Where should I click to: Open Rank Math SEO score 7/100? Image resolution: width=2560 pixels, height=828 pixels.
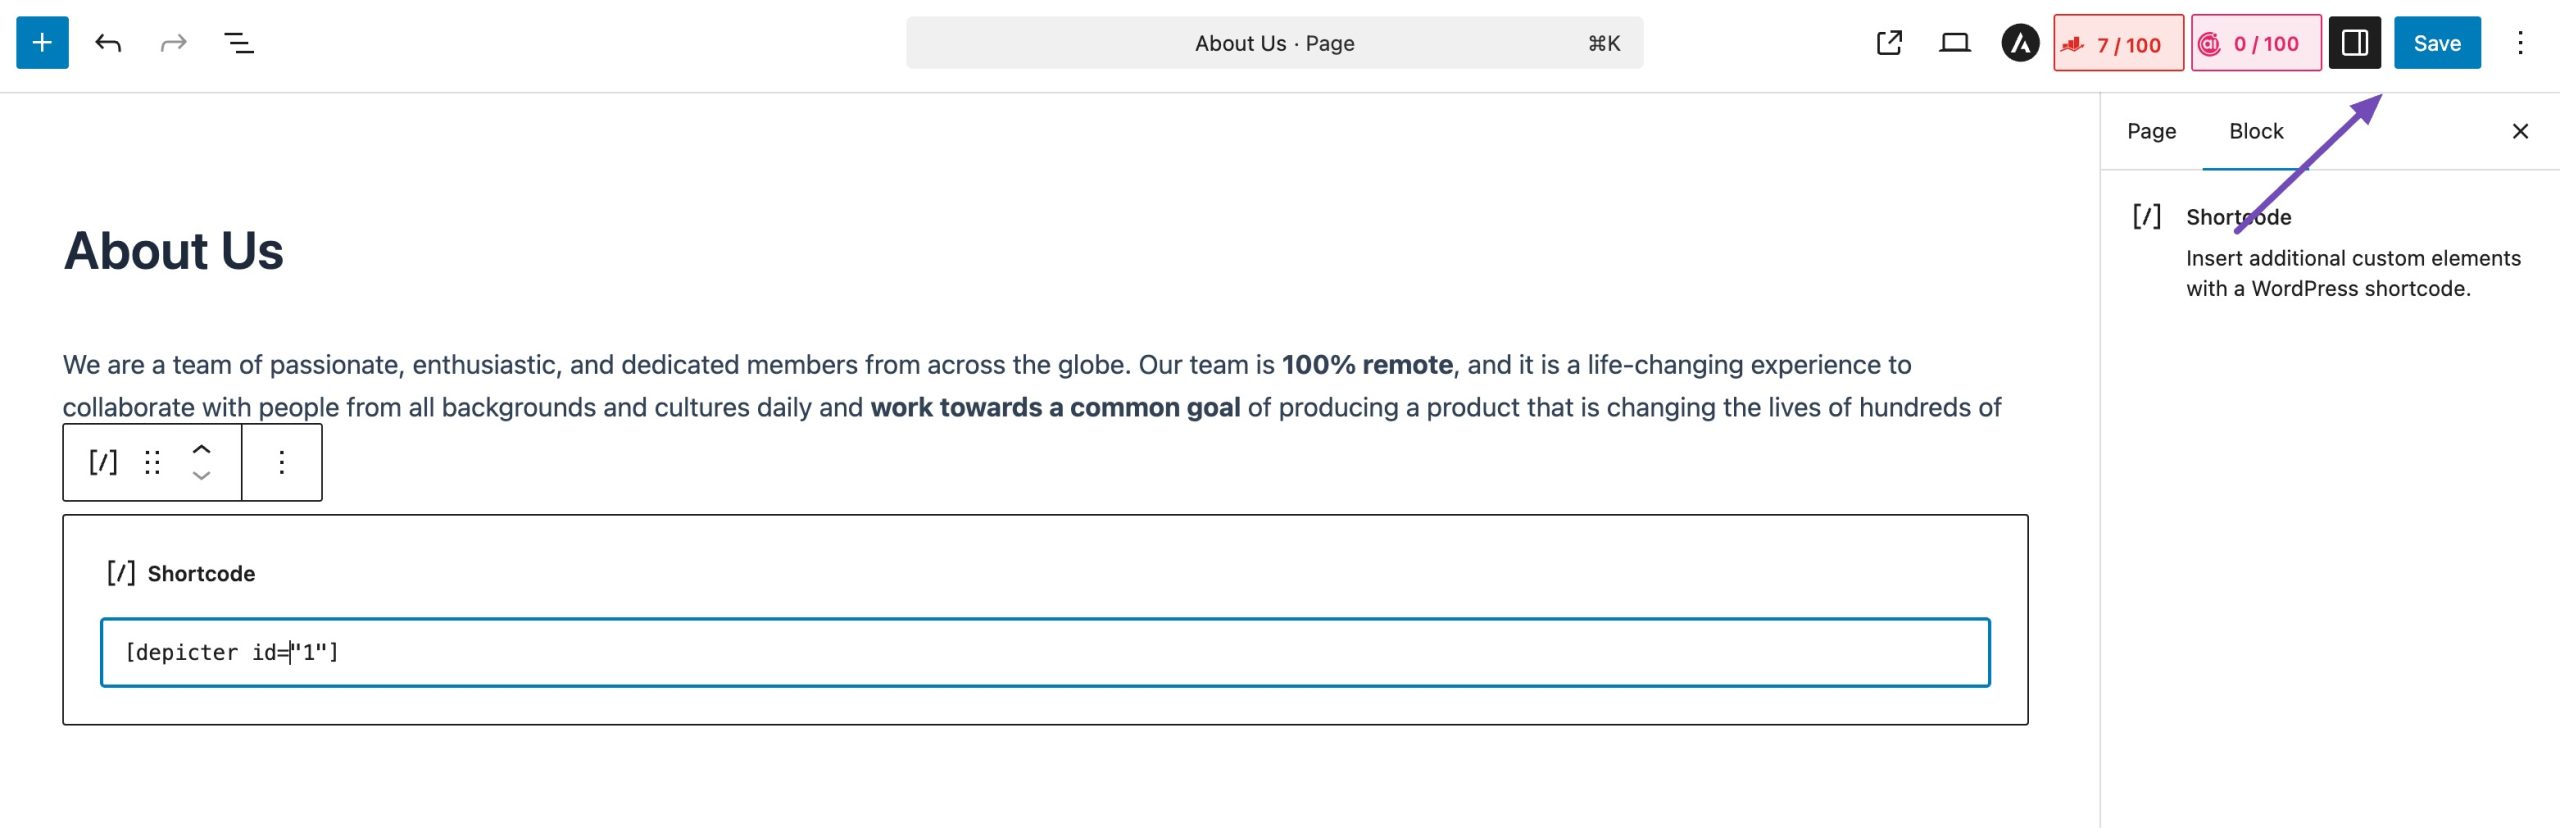[x=2118, y=43]
